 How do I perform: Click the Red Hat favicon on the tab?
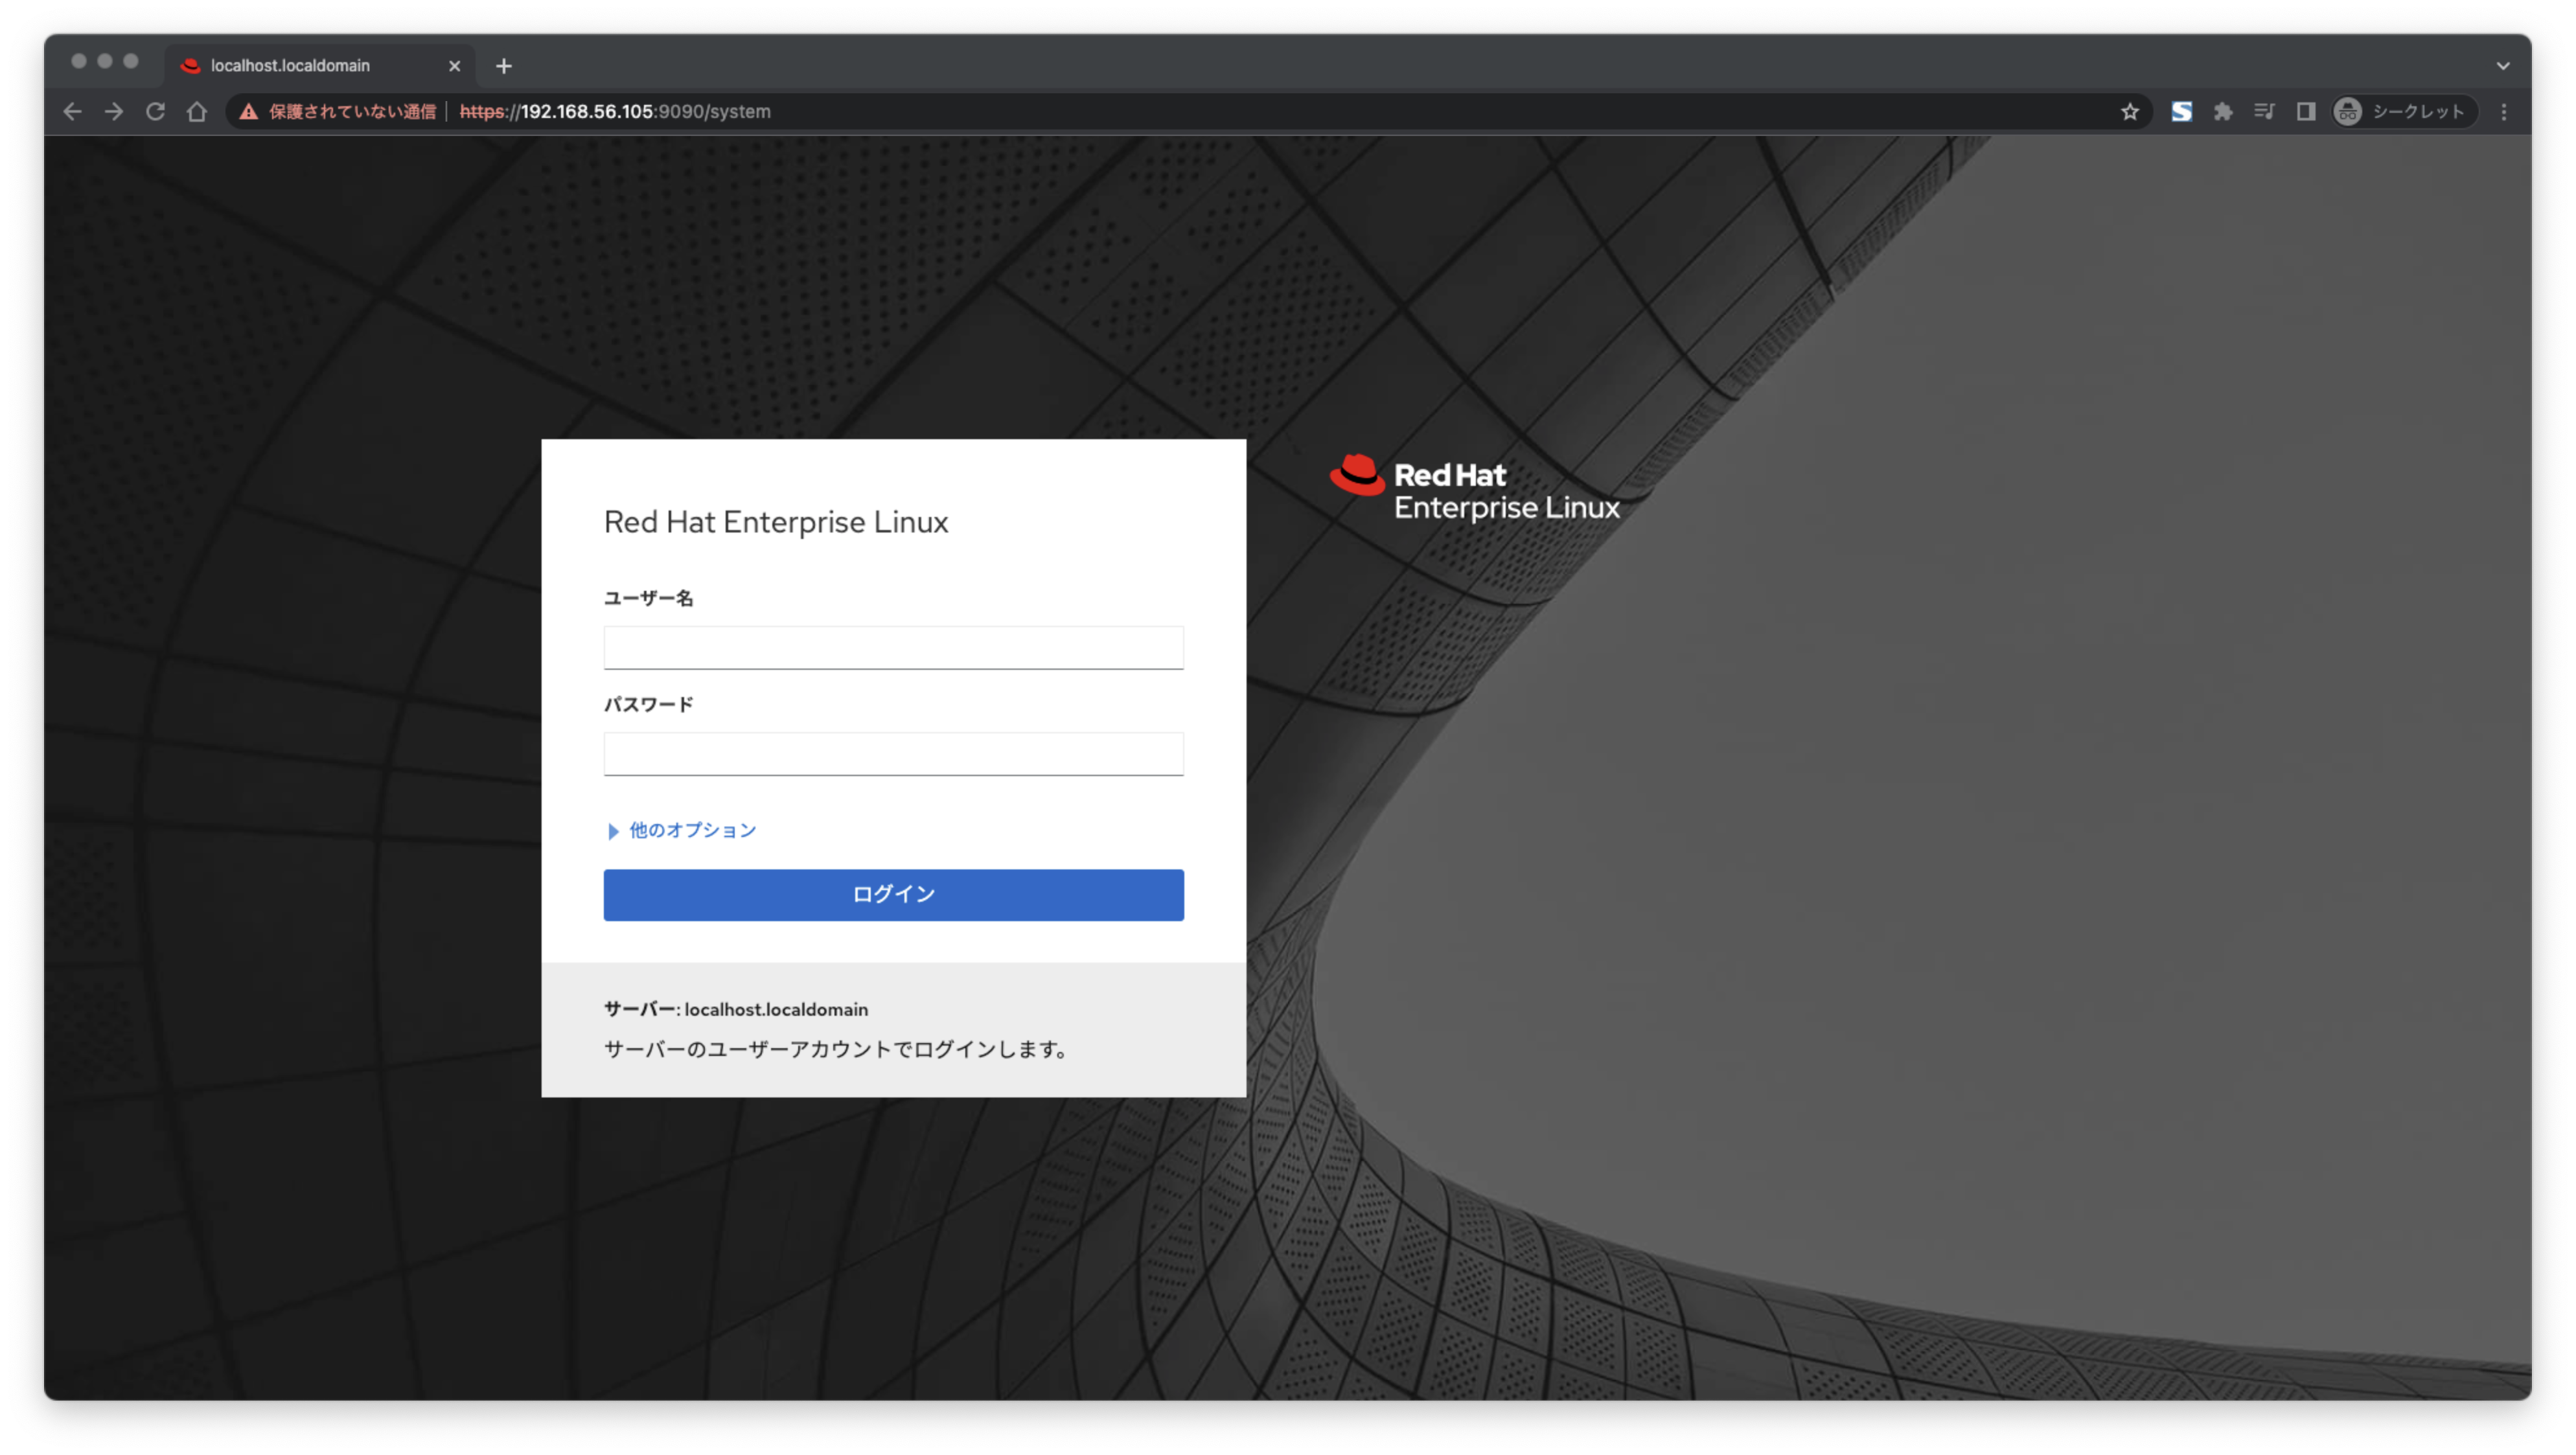[191, 65]
